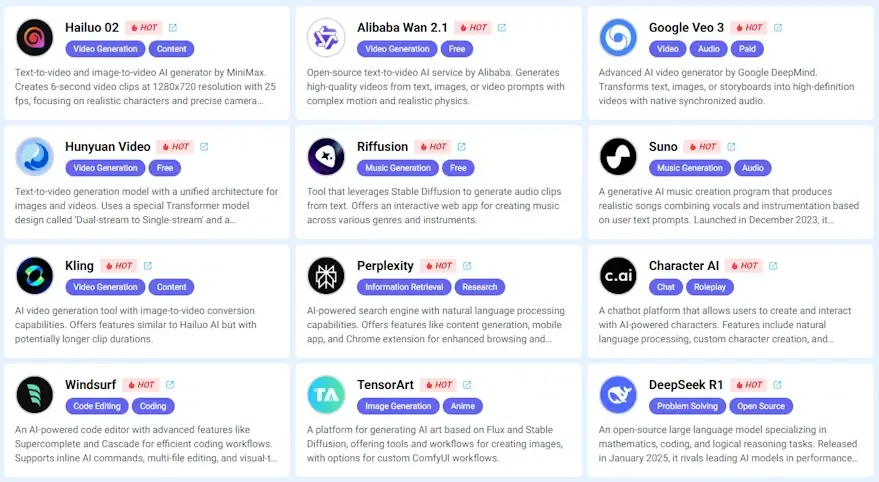Open the external link icon beside Alibaba Wan 2.1
The image size is (879, 482).
click(502, 27)
